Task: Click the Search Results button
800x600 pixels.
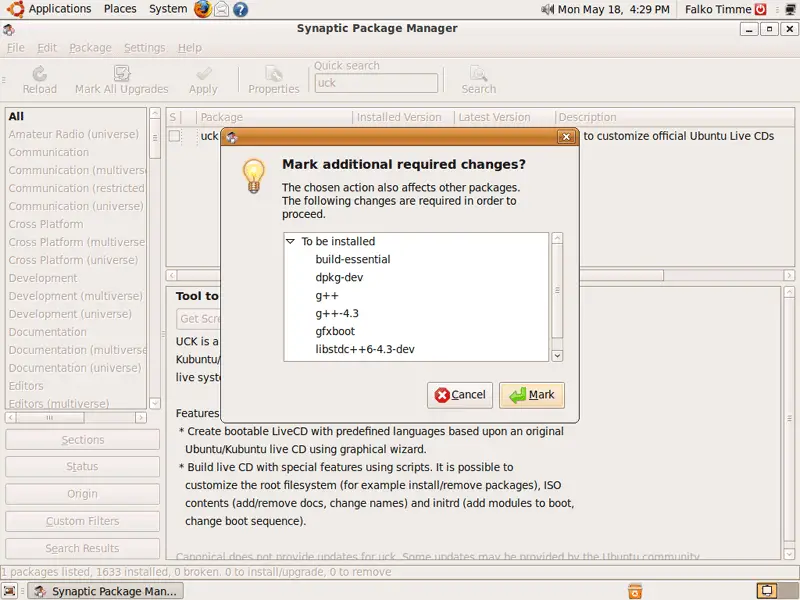Action: 83,548
